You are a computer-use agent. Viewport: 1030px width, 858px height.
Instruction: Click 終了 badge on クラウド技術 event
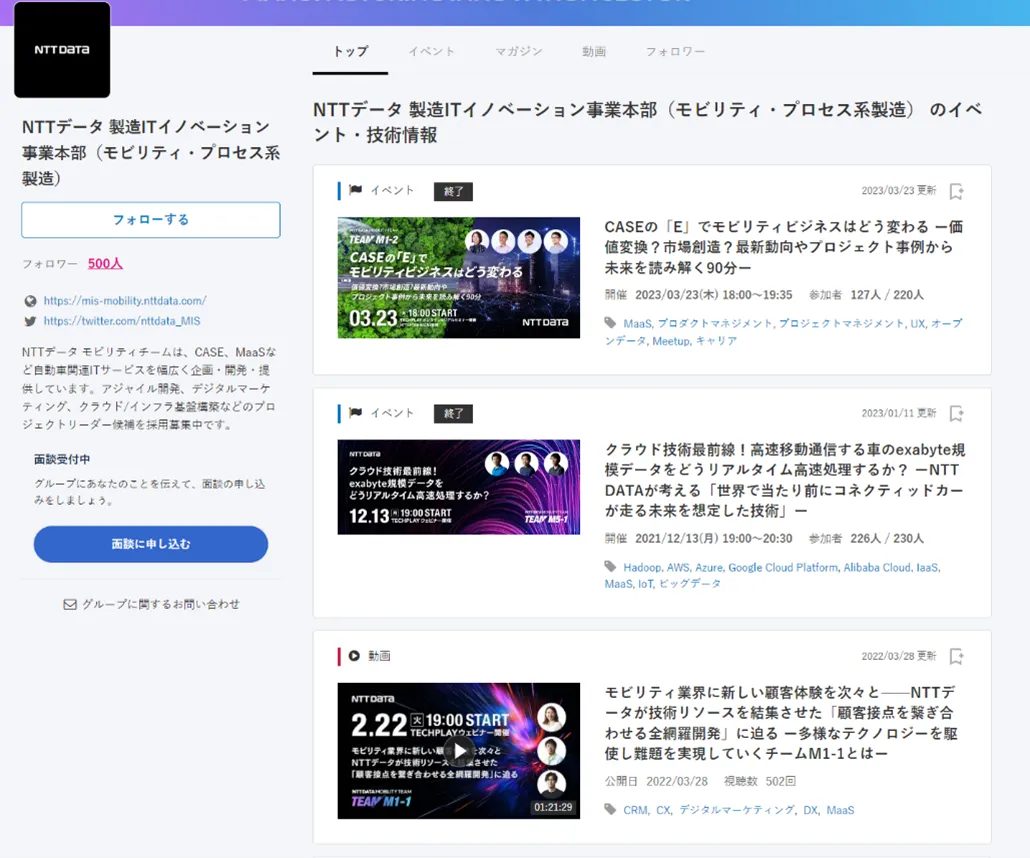(453, 414)
